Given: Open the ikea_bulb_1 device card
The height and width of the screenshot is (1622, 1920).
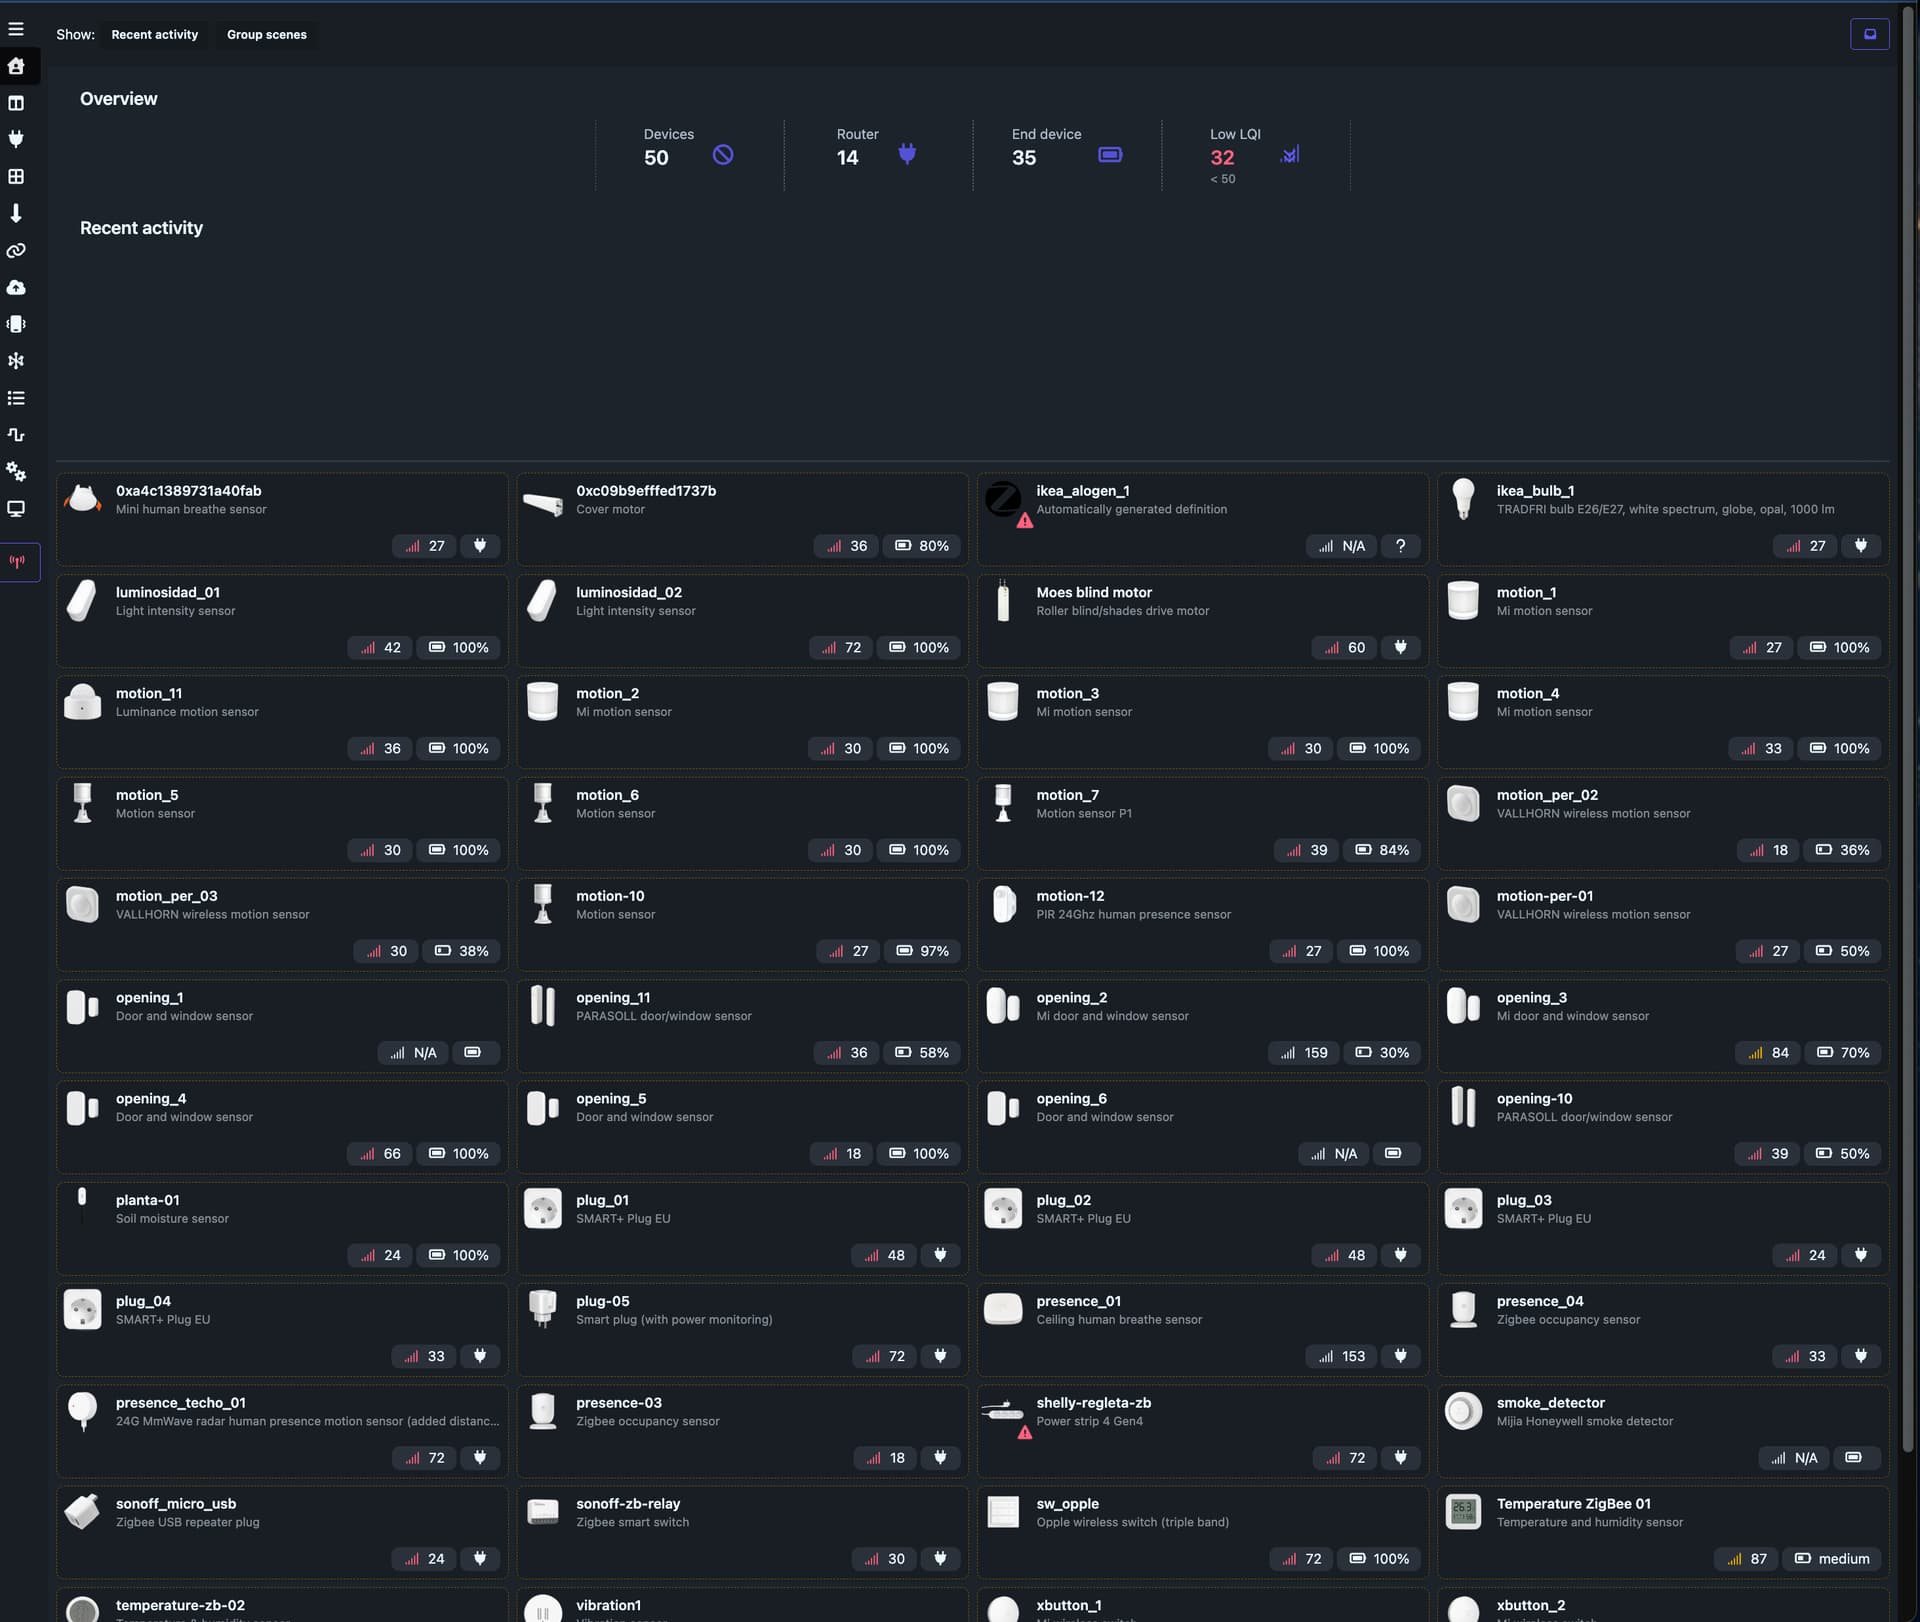Looking at the screenshot, I should click(1535, 491).
